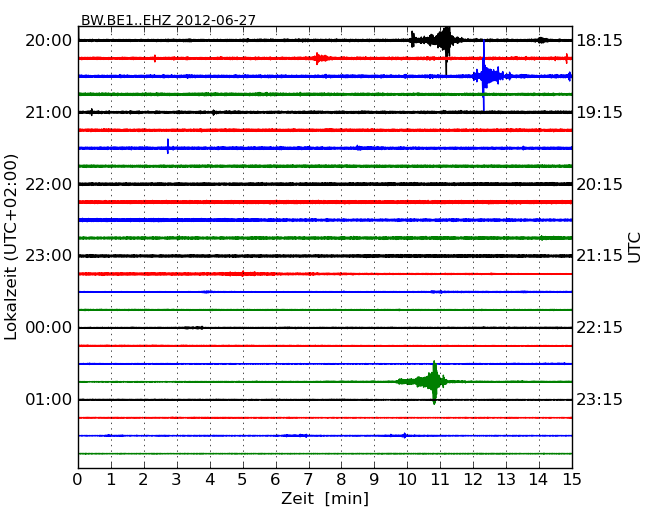Click the 20:15 UTC label
Viewport: 650px width, 520px height.
click(599, 184)
